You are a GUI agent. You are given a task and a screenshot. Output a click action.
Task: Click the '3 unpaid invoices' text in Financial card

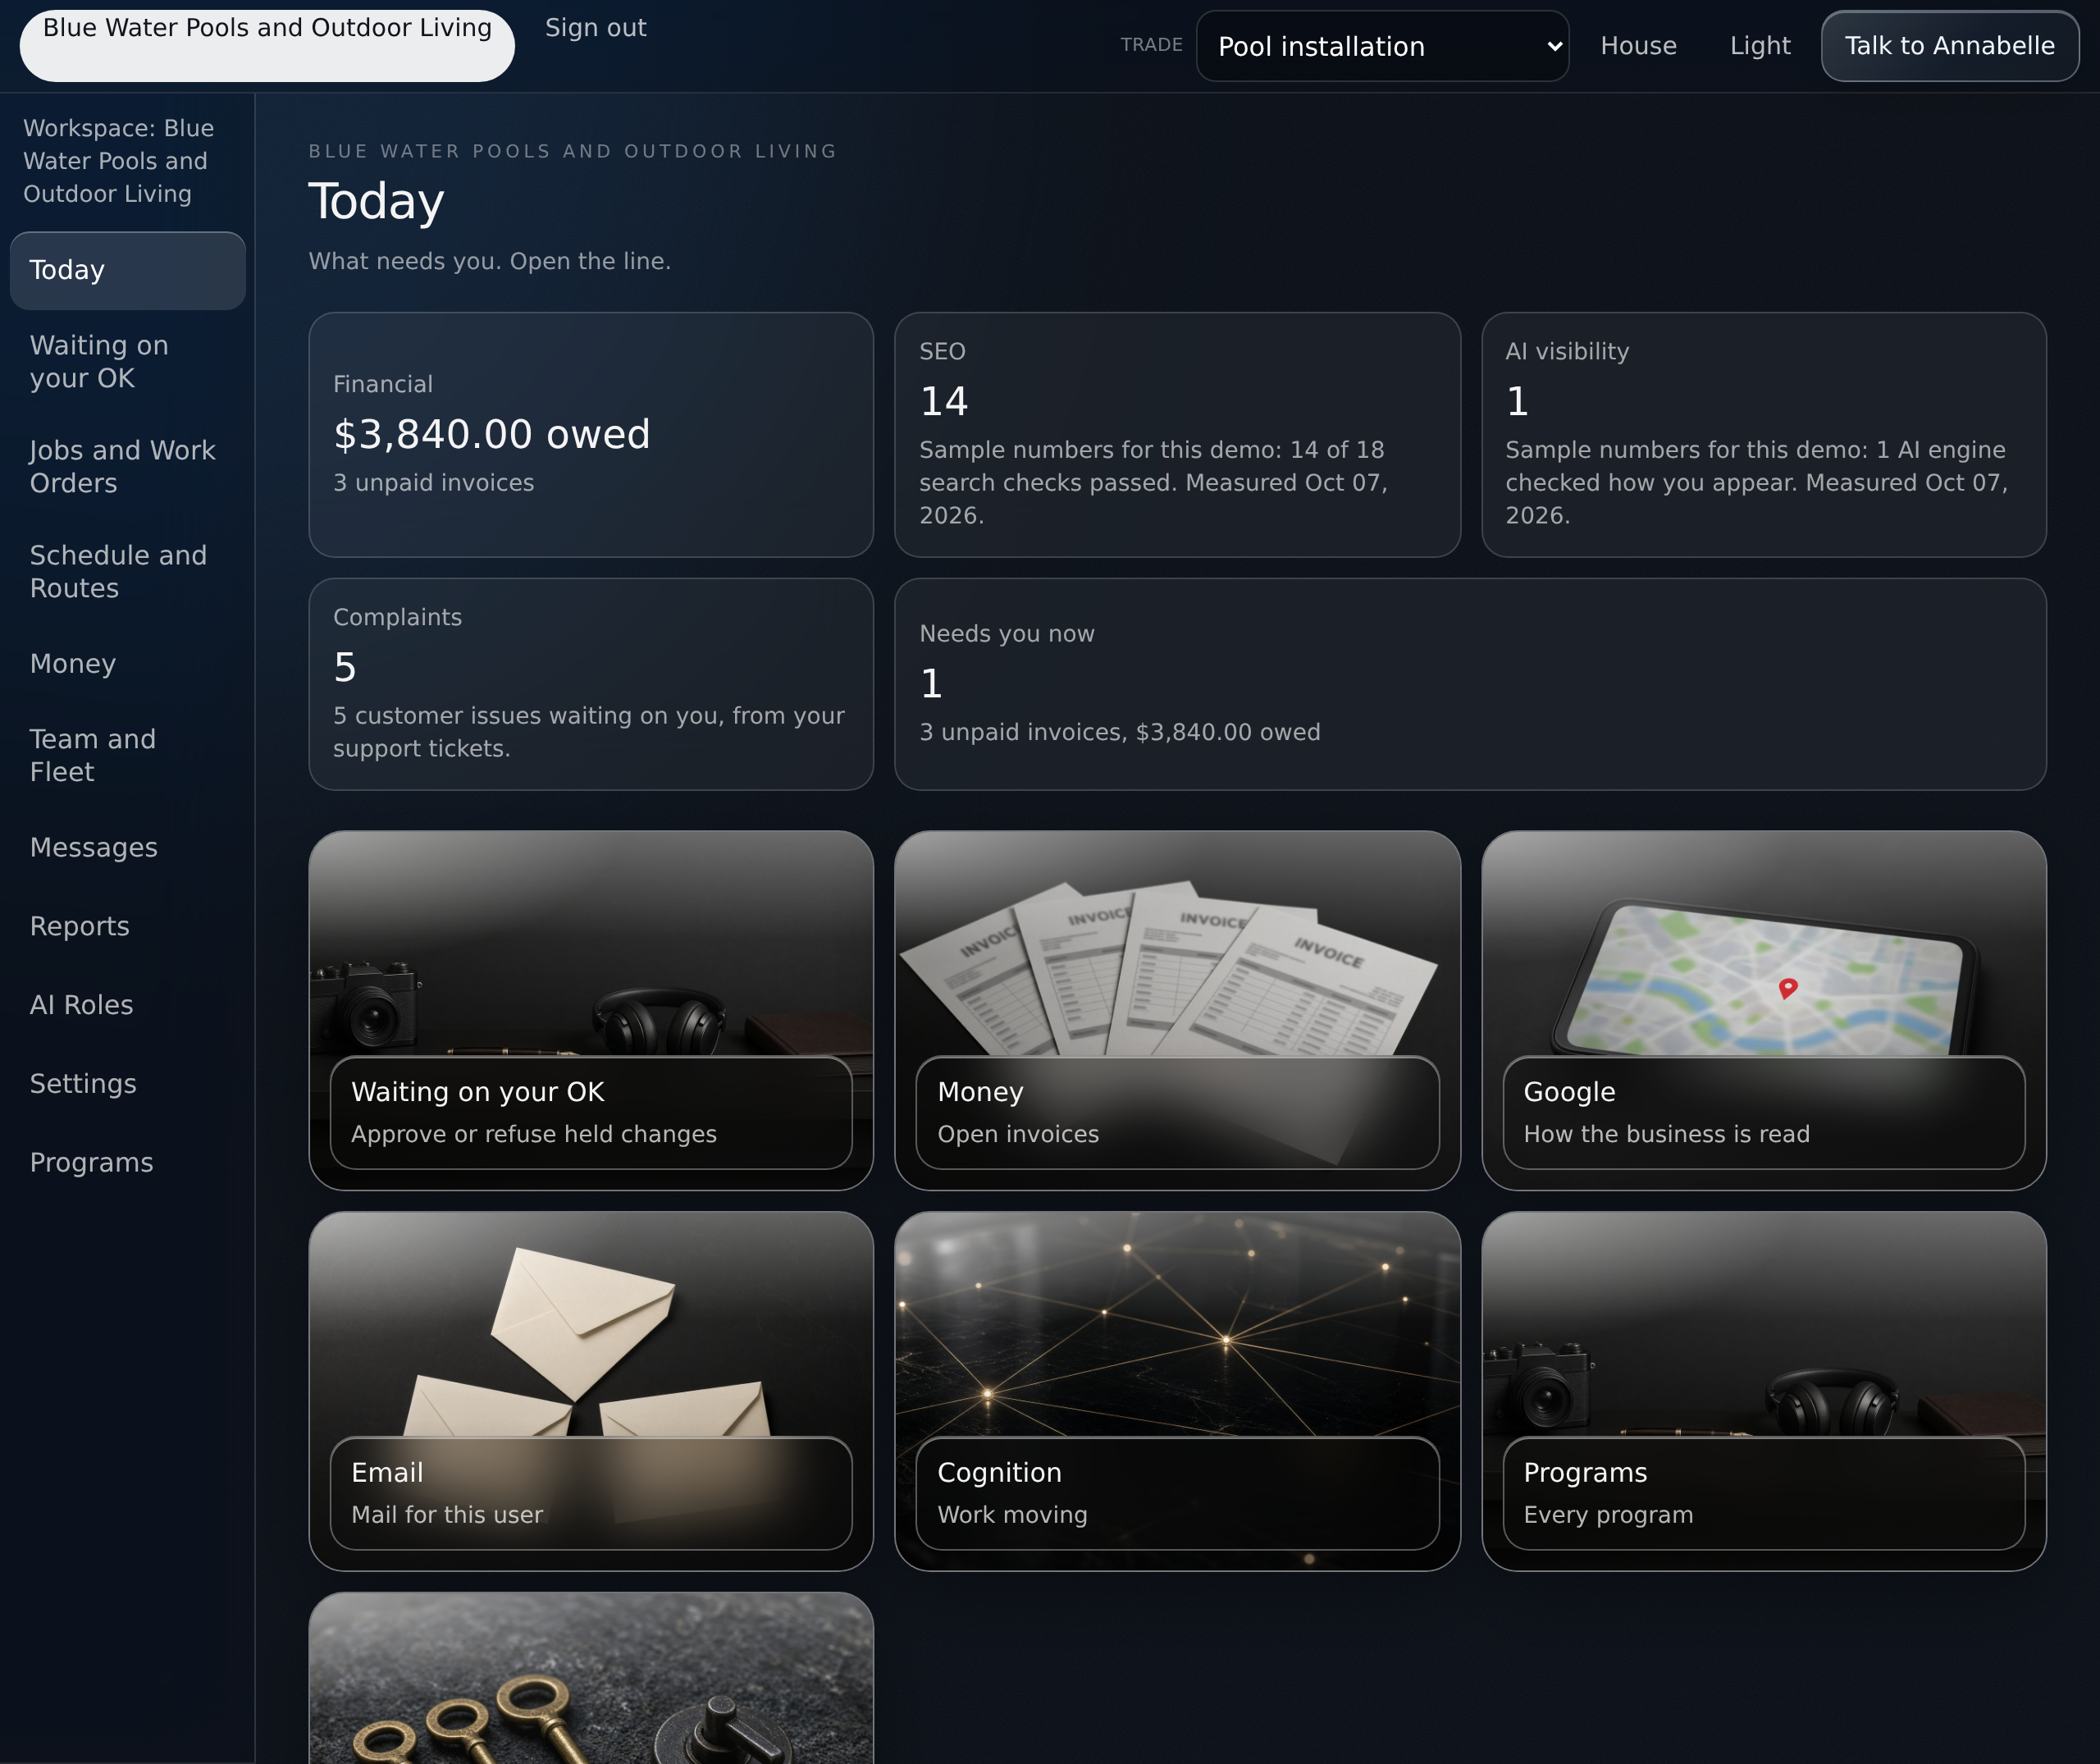pyautogui.click(x=433, y=483)
